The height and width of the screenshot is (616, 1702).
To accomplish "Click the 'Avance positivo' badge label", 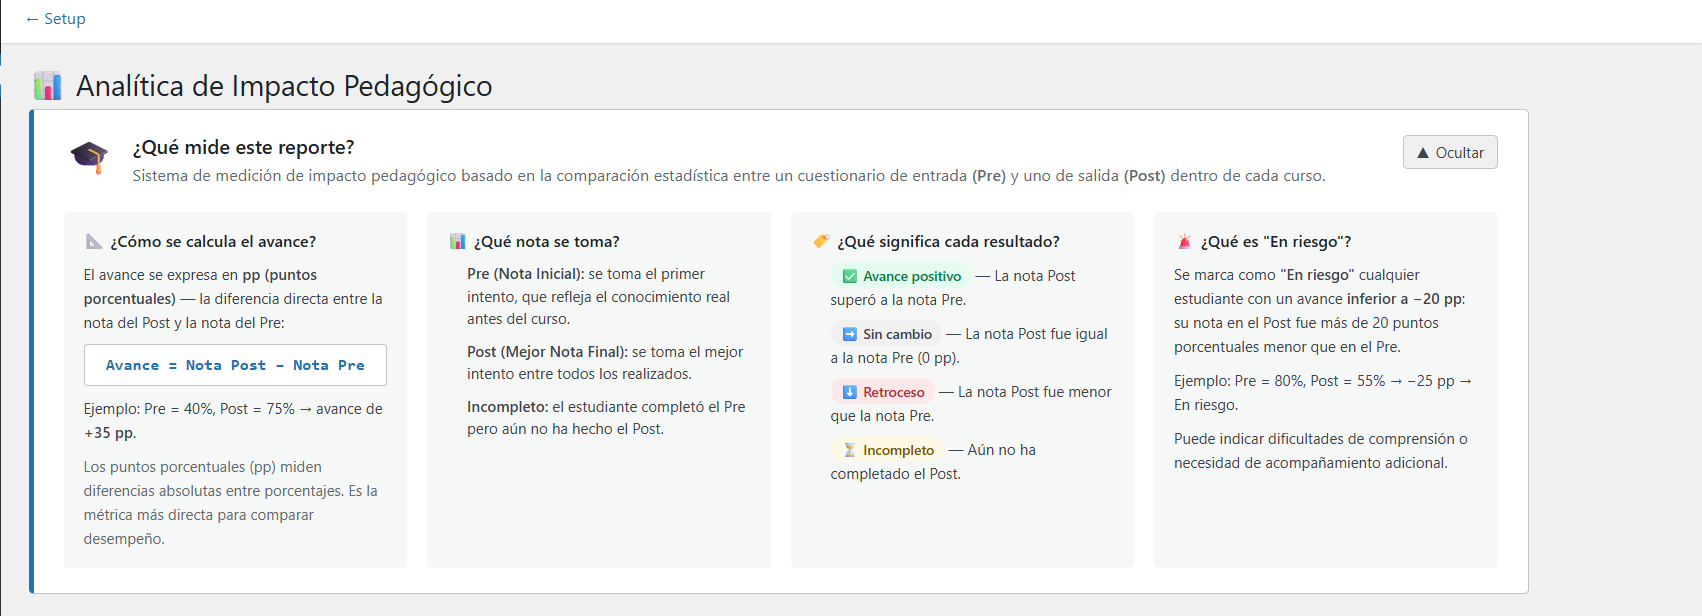I will 912,276.
